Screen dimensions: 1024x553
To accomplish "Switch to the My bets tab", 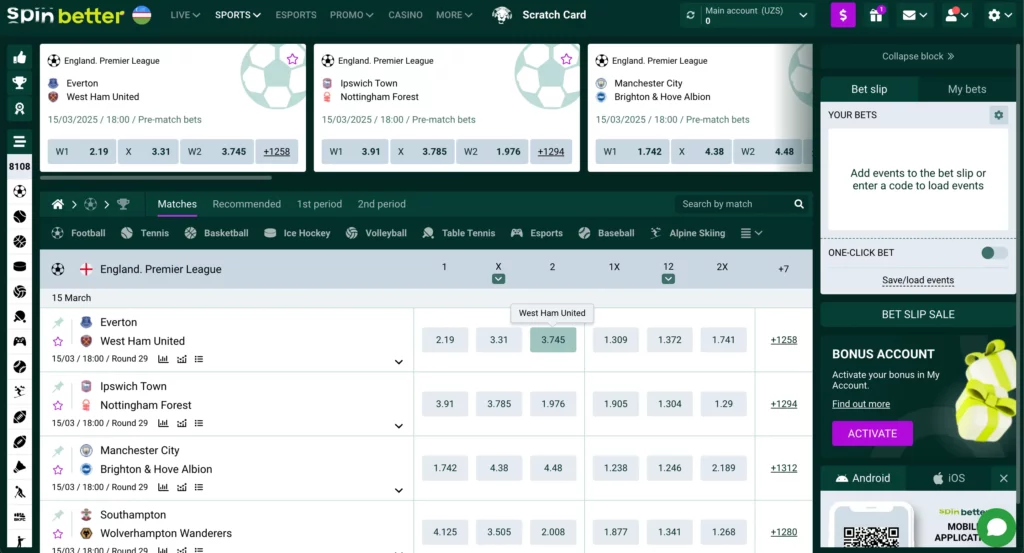I will (966, 89).
